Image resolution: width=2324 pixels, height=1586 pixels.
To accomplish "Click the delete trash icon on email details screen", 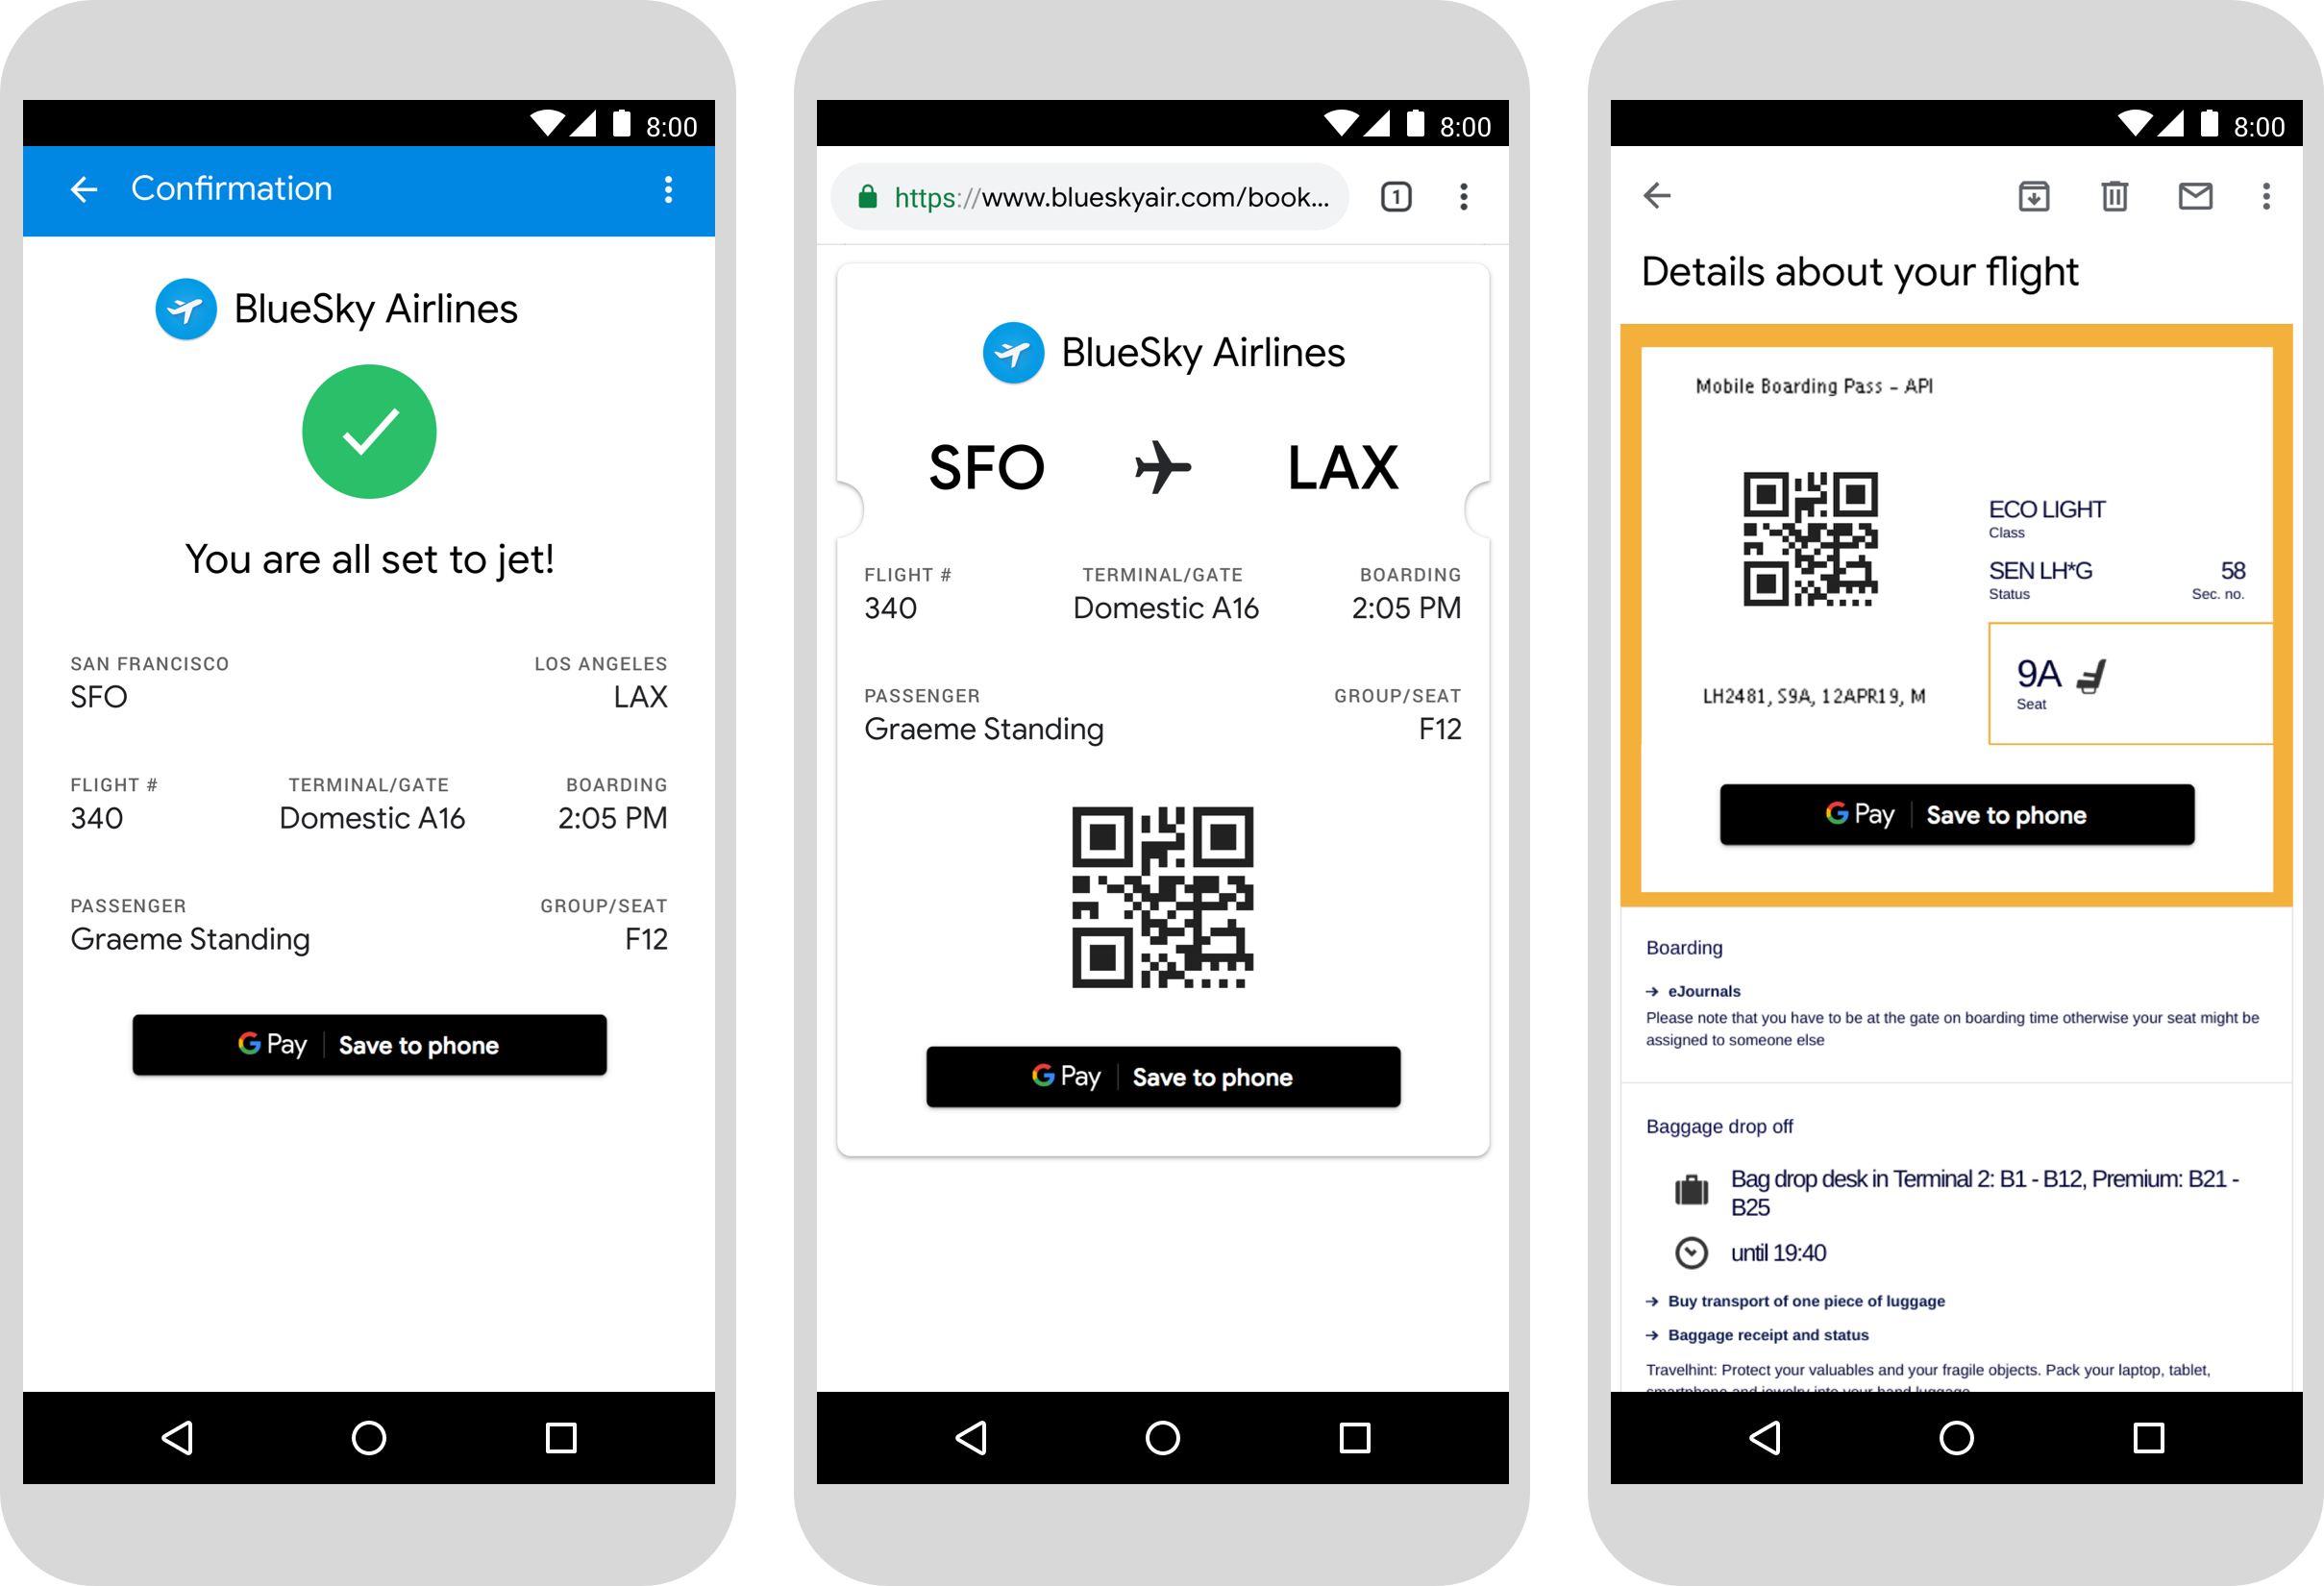I will (x=2113, y=192).
